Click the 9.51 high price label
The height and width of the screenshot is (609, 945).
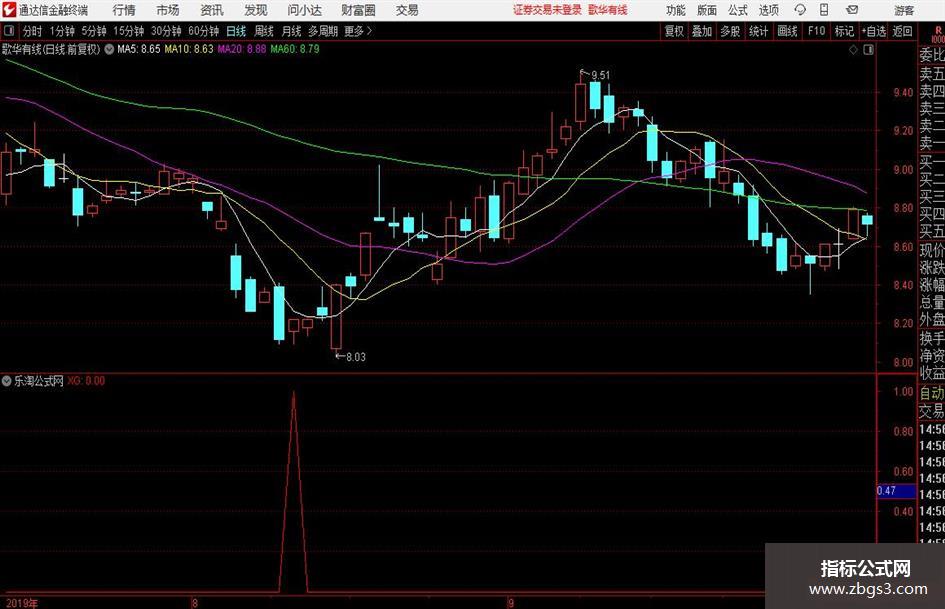[600, 75]
